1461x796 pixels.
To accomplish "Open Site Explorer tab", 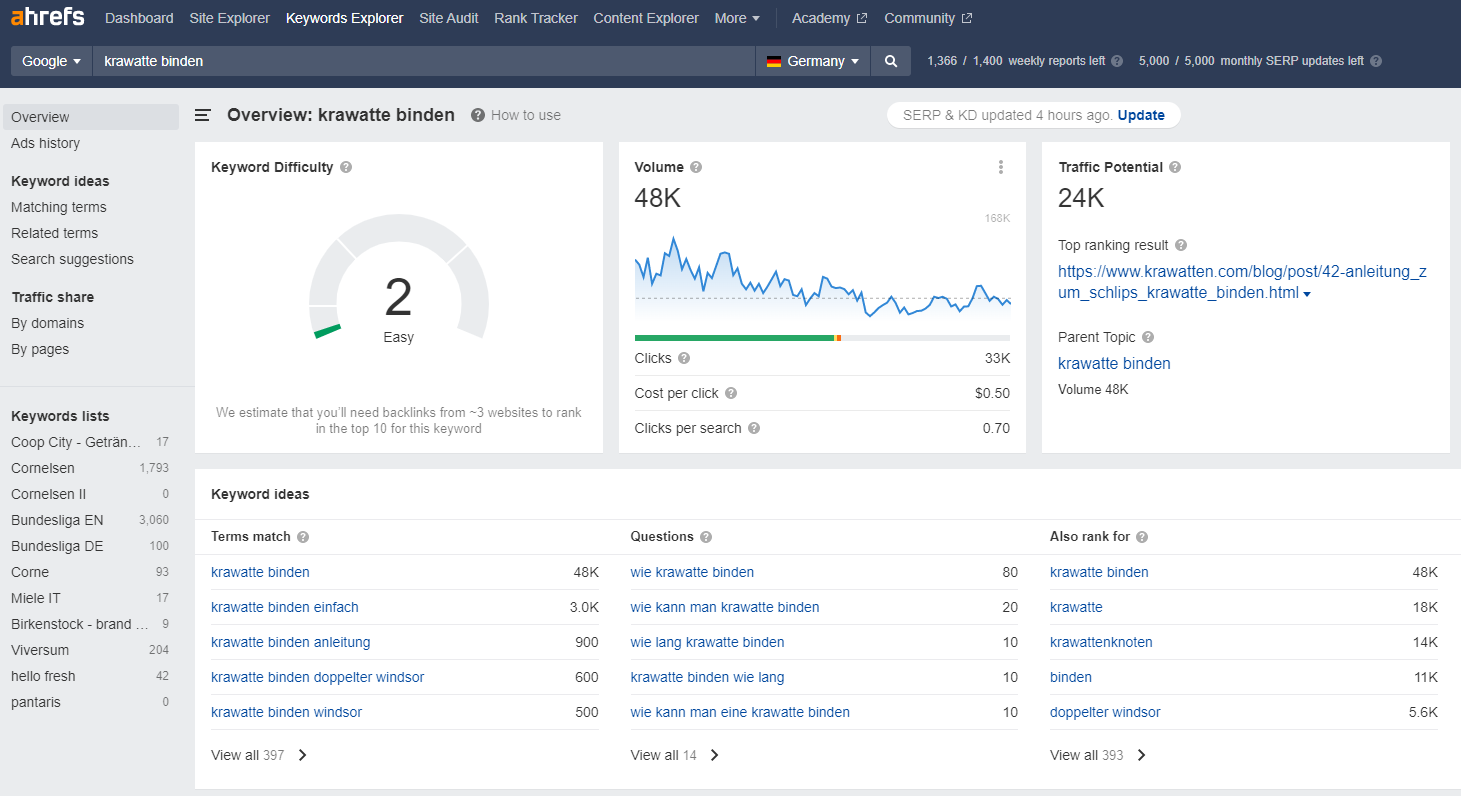I will point(230,18).
